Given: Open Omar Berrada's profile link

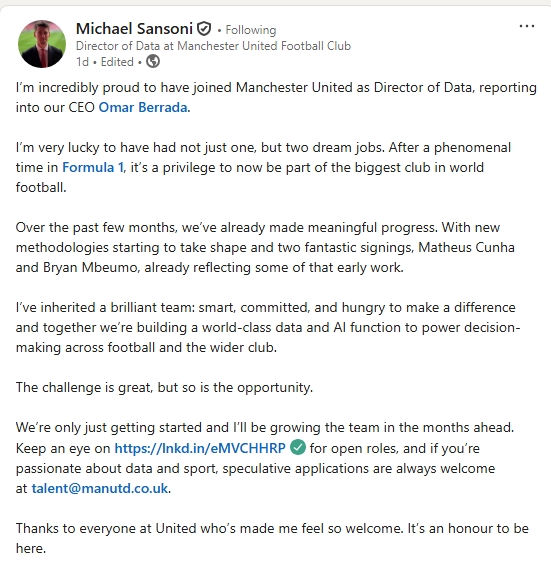Looking at the screenshot, I should click(x=143, y=107).
